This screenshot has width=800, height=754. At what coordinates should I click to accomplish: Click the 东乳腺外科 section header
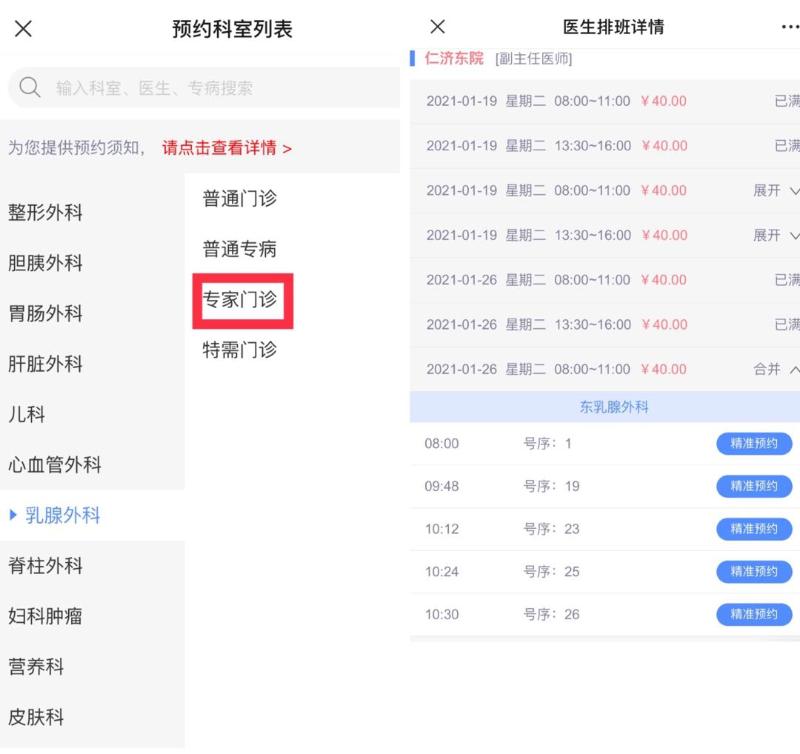[614, 407]
